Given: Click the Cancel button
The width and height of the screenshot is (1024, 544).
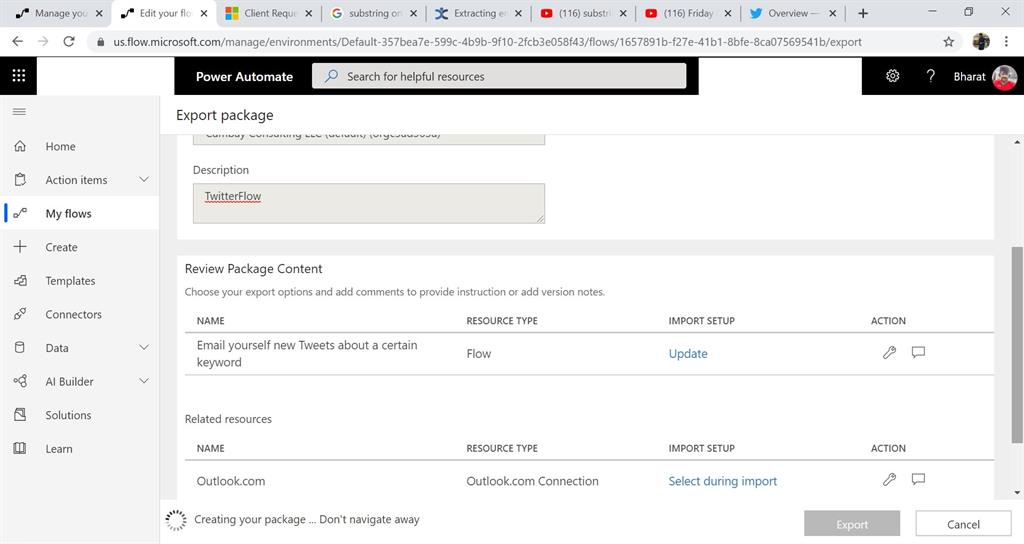Looking at the screenshot, I should click(963, 524).
